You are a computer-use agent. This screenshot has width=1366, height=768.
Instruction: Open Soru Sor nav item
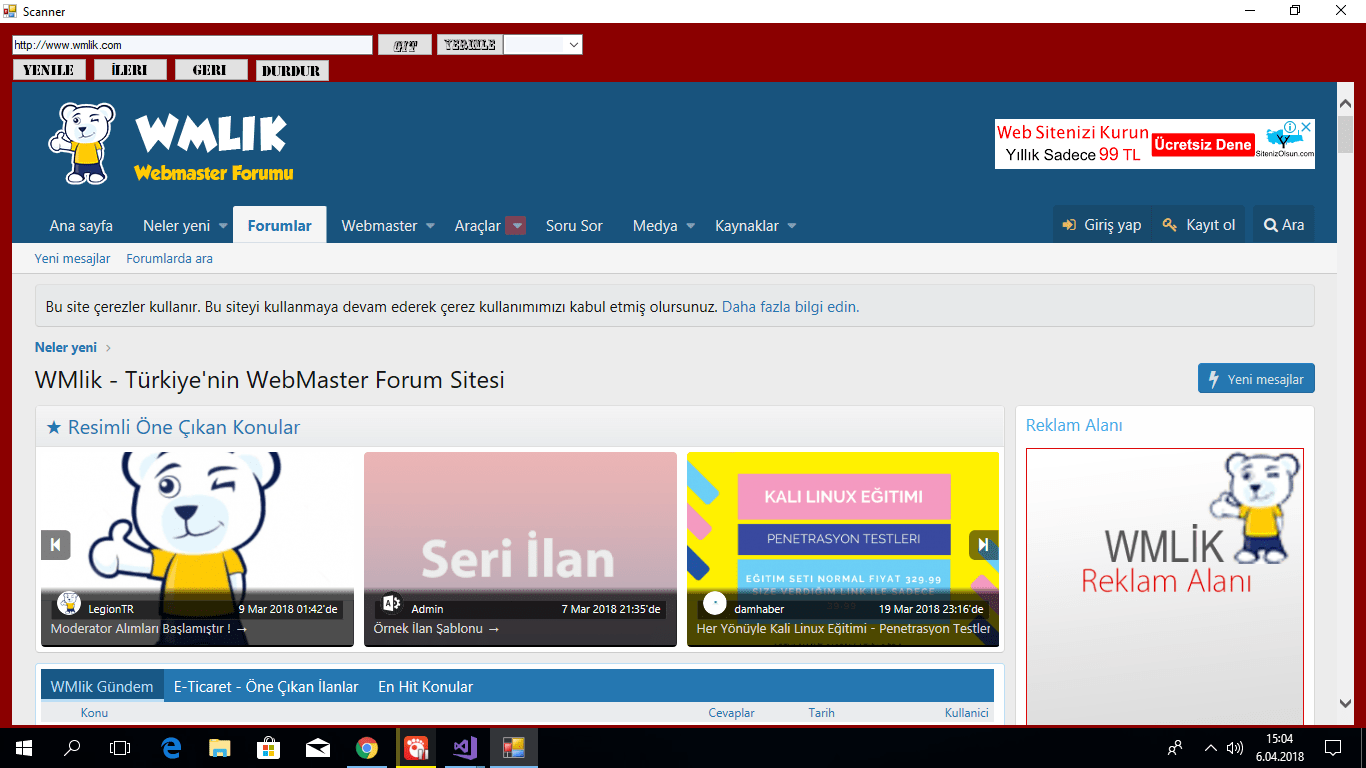574,226
